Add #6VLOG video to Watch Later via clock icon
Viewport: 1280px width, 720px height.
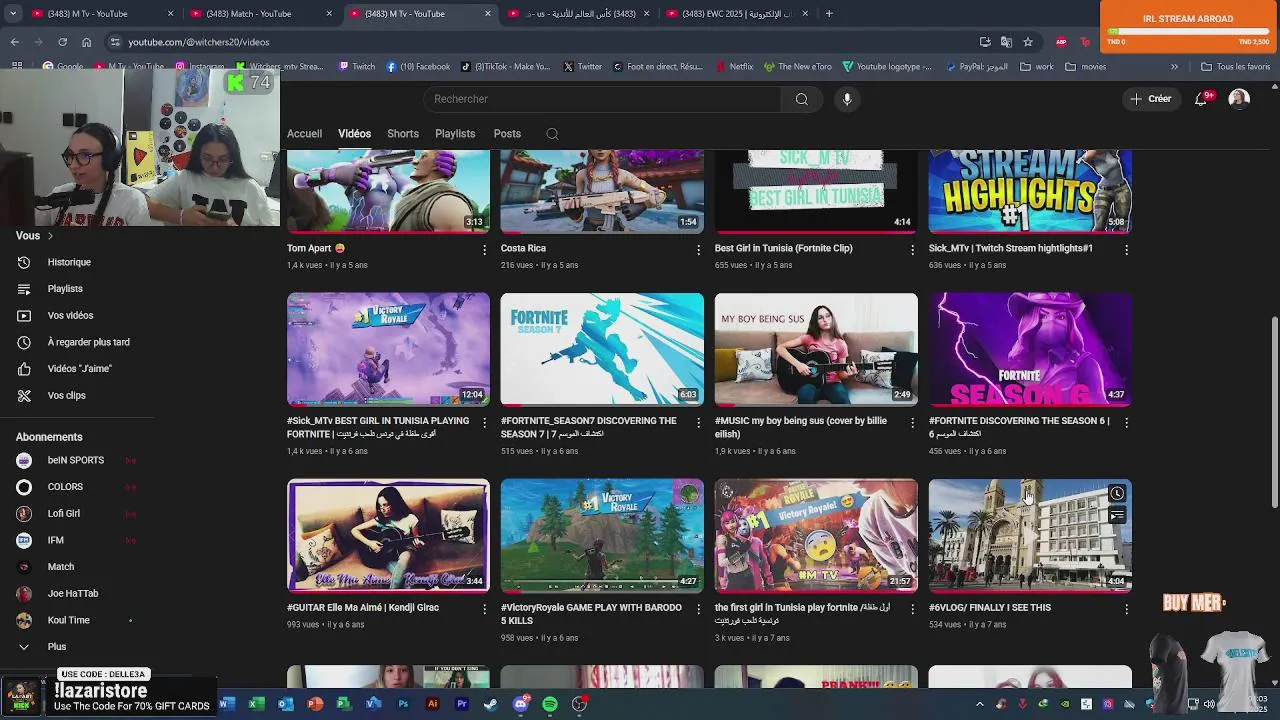point(1117,494)
